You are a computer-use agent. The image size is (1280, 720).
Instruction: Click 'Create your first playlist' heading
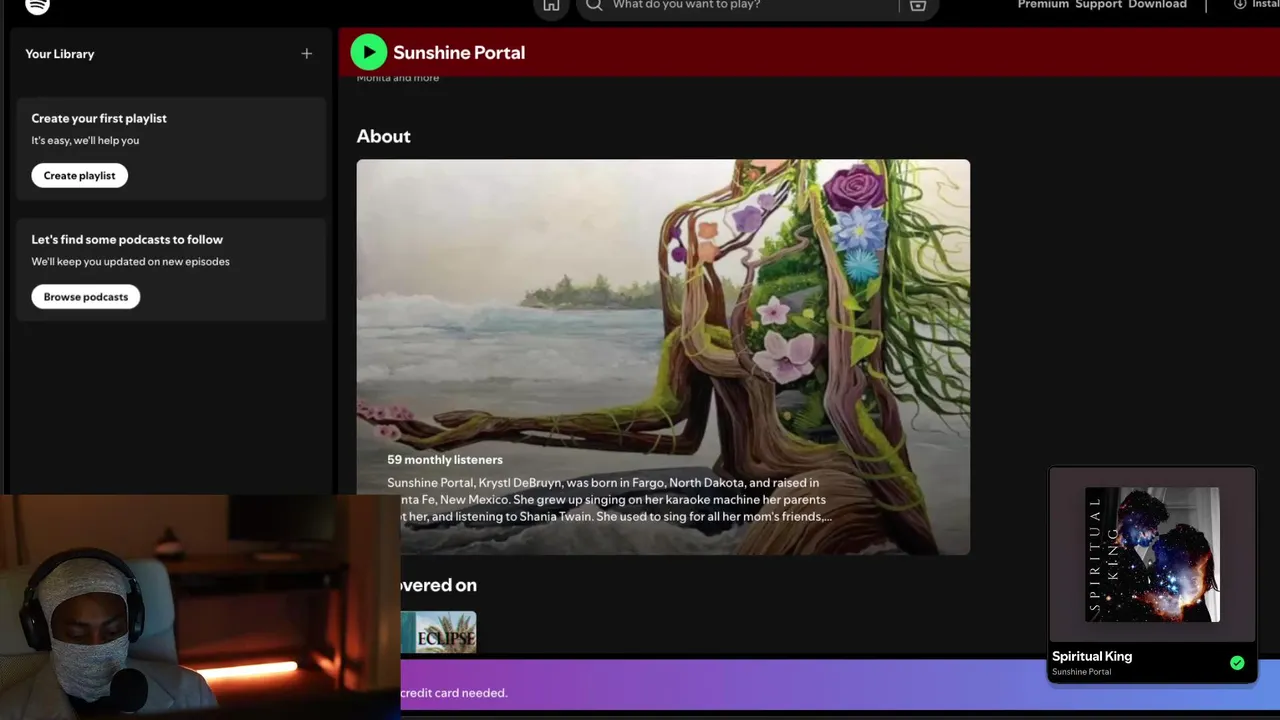tap(99, 118)
